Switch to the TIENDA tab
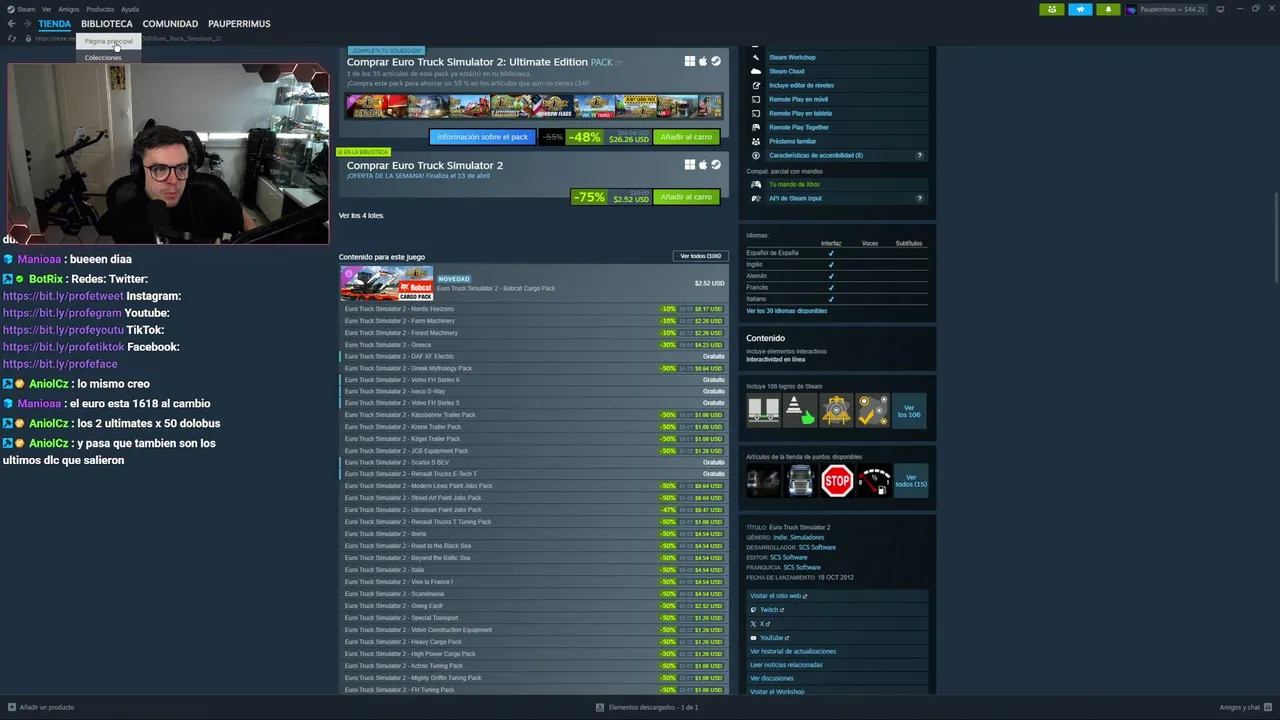The width and height of the screenshot is (1280, 720). tap(55, 24)
